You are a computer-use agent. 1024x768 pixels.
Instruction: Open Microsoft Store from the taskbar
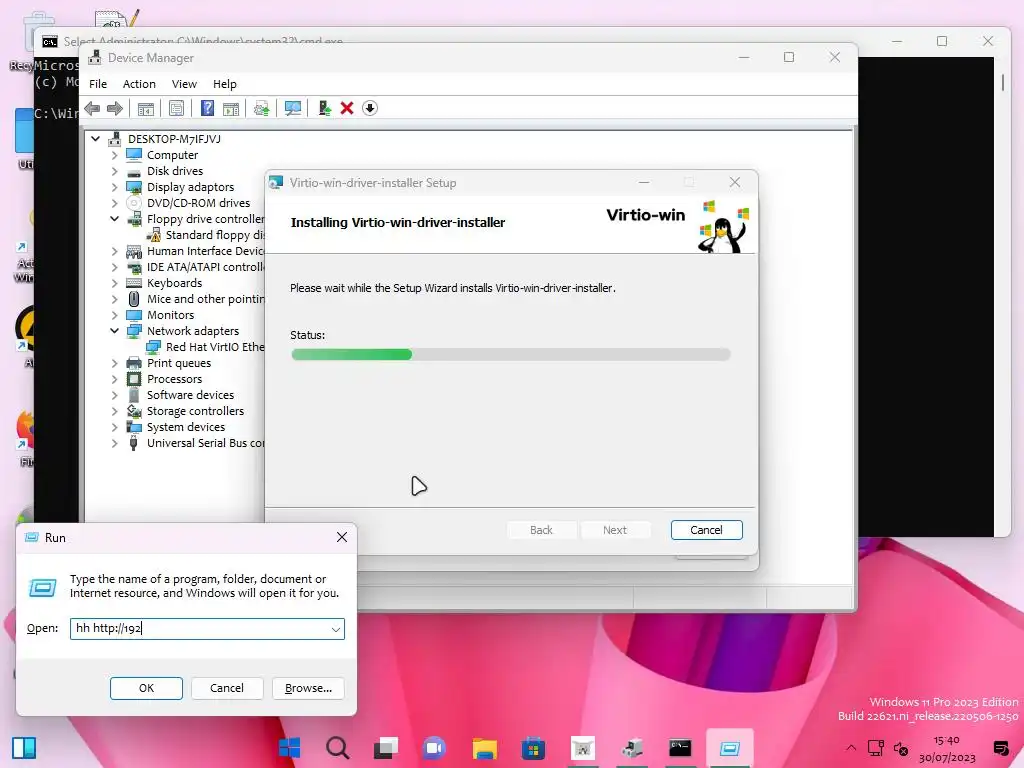[x=533, y=748]
